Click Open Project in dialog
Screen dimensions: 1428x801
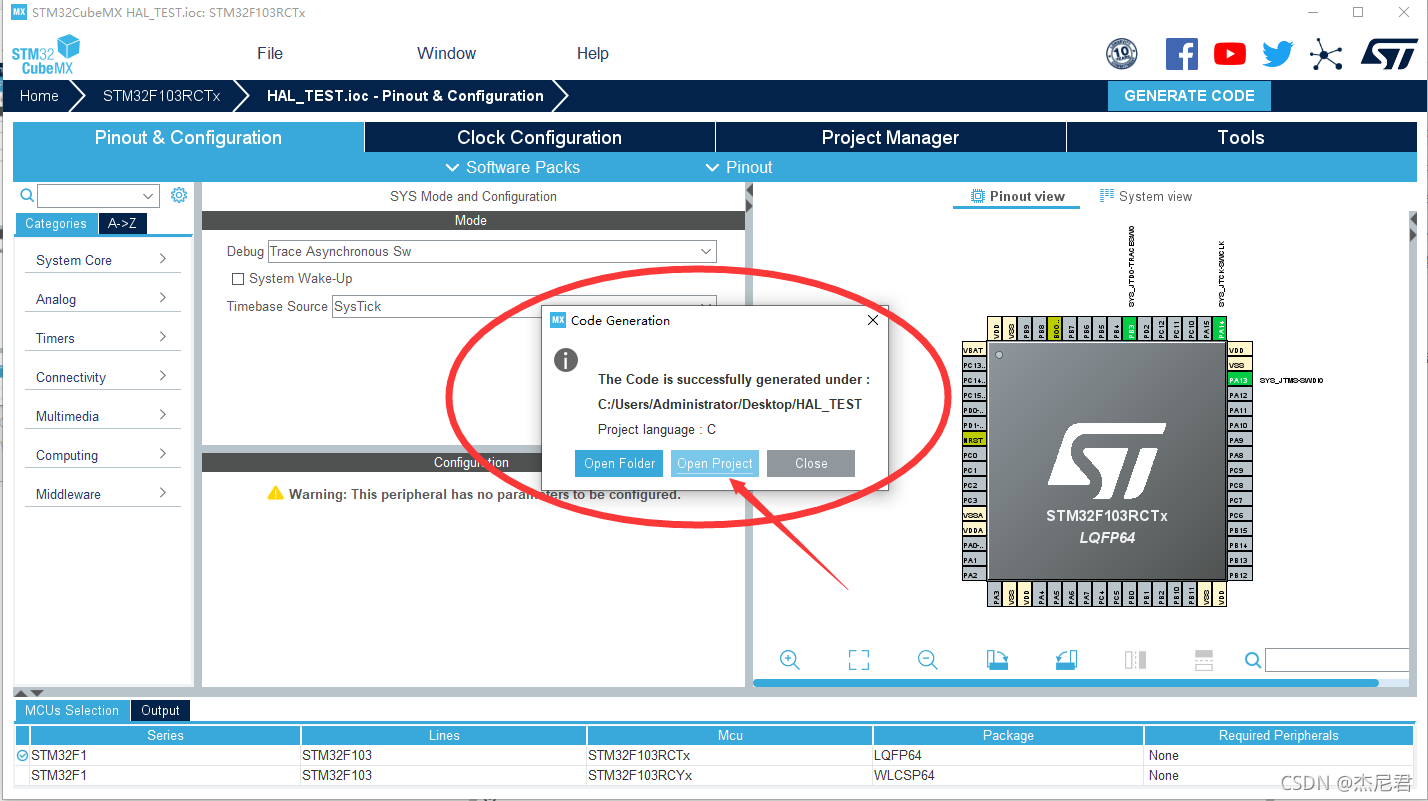(x=715, y=464)
